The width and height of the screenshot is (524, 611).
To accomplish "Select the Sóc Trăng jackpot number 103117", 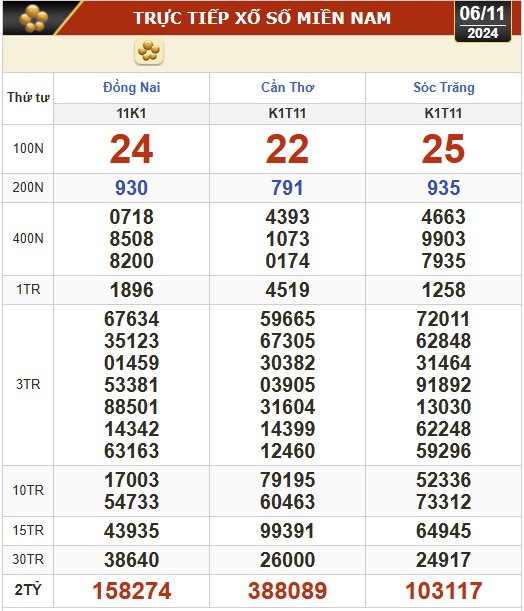I will coord(444,590).
